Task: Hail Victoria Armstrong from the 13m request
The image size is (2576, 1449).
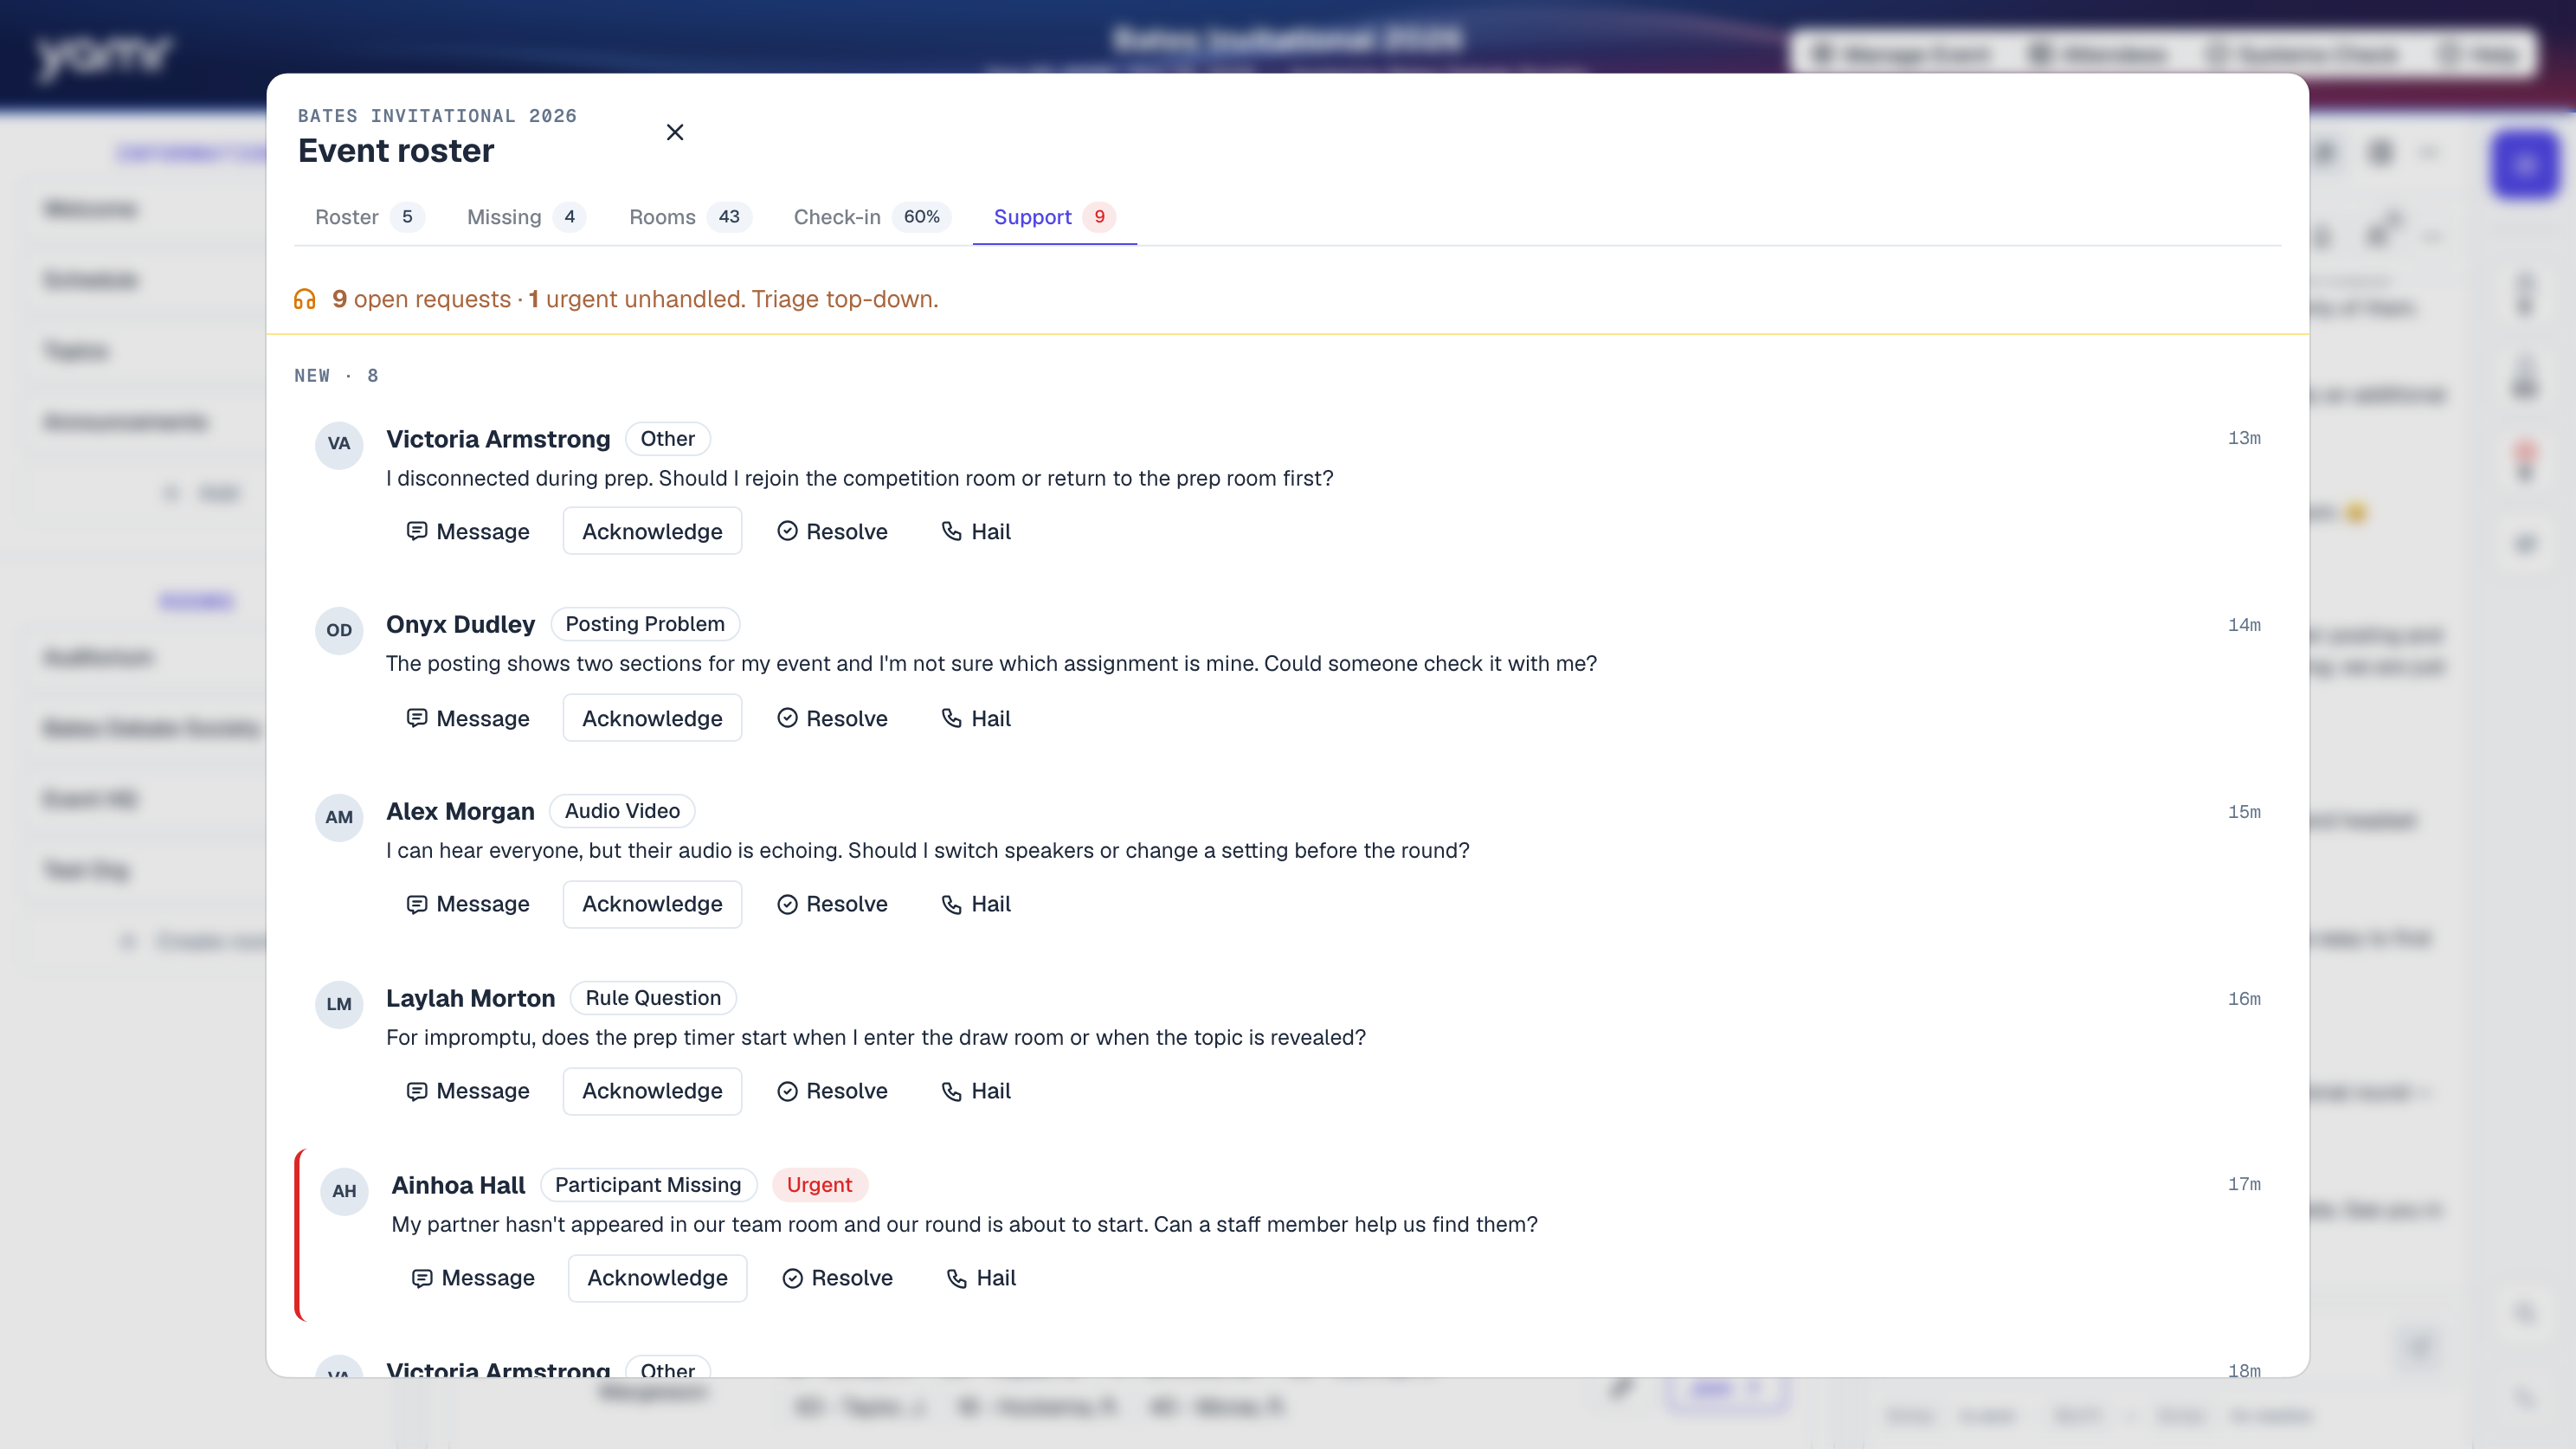Action: coord(976,531)
